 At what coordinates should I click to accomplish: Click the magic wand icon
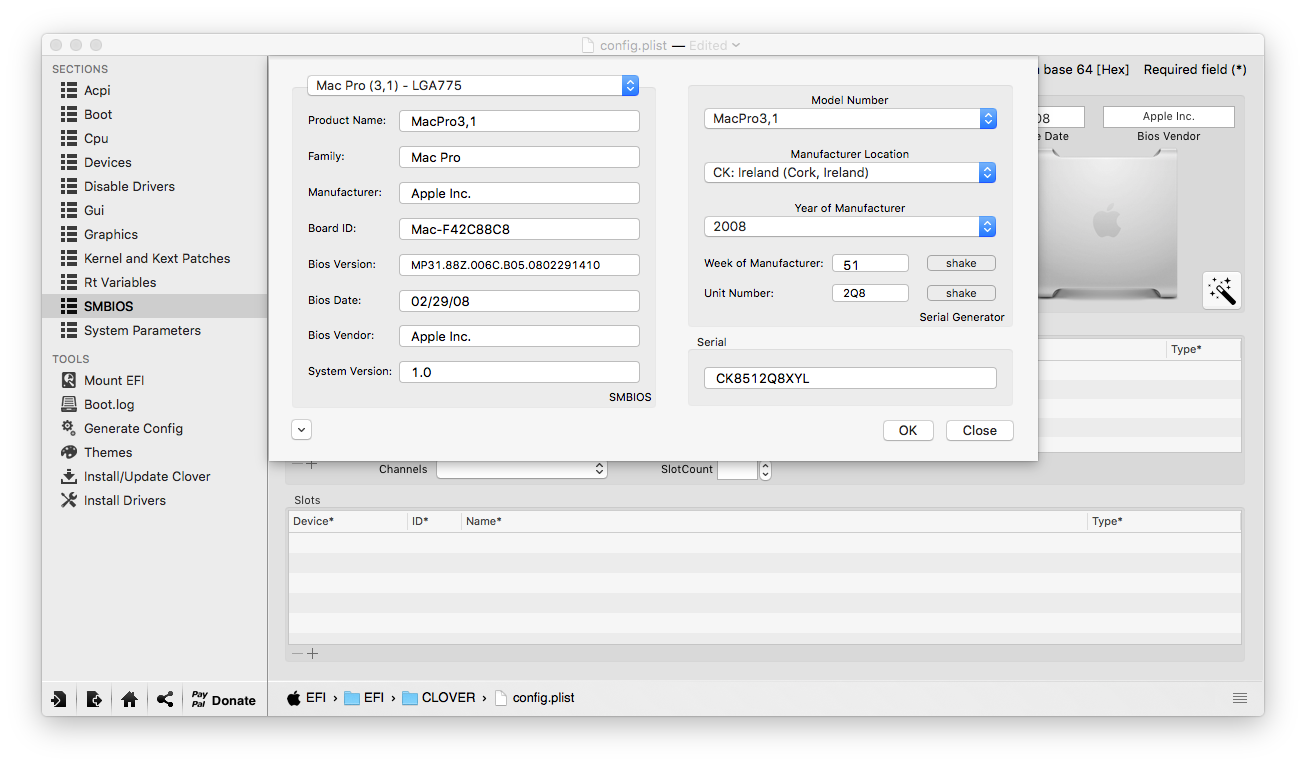tap(1221, 291)
